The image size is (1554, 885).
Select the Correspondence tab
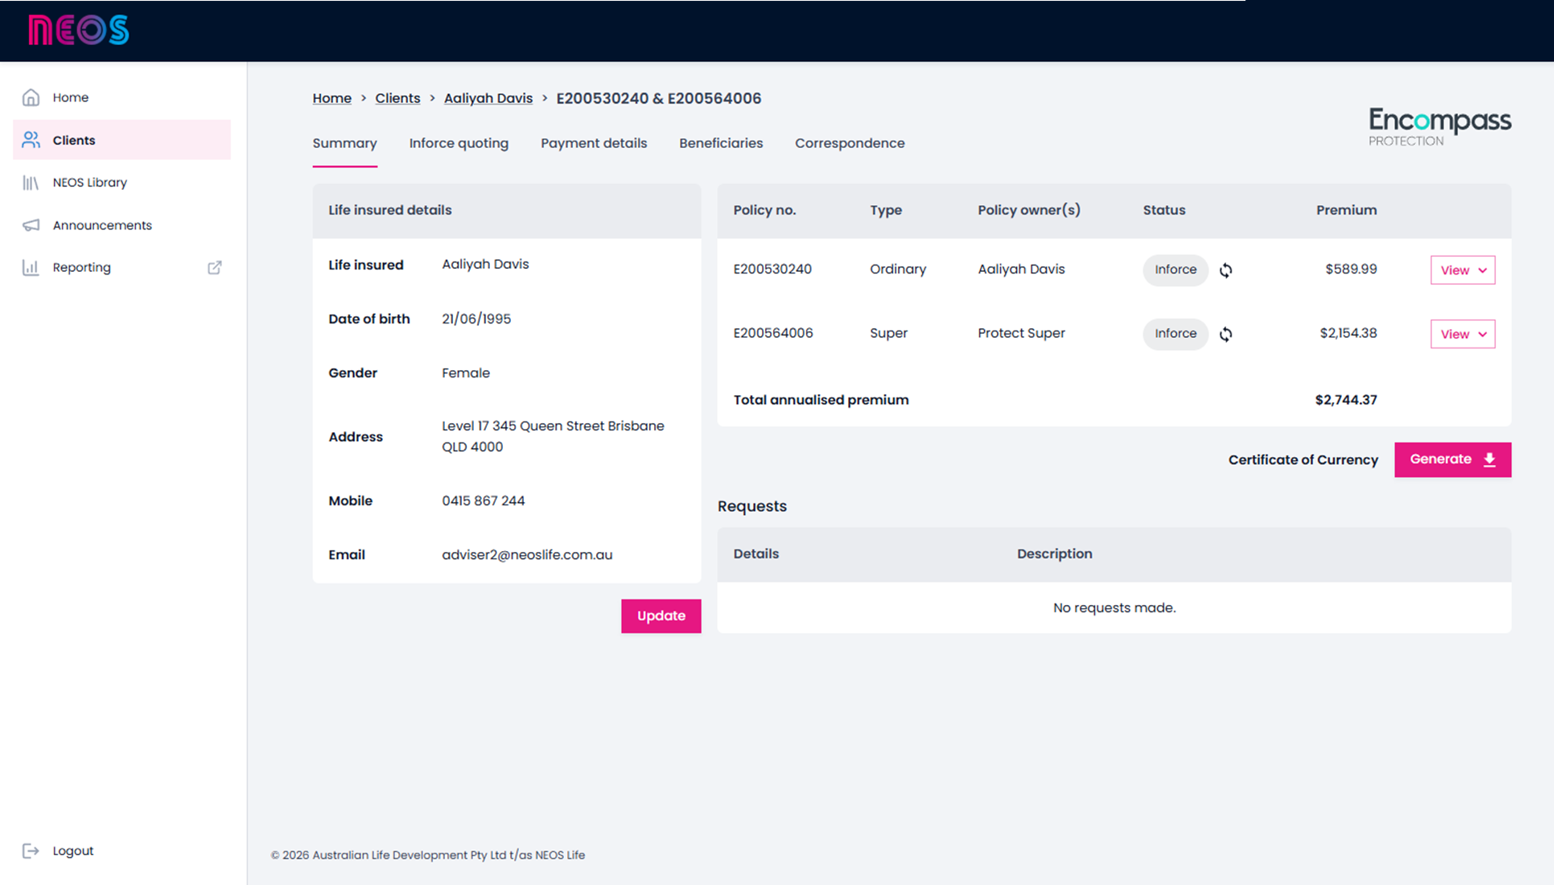[849, 143]
